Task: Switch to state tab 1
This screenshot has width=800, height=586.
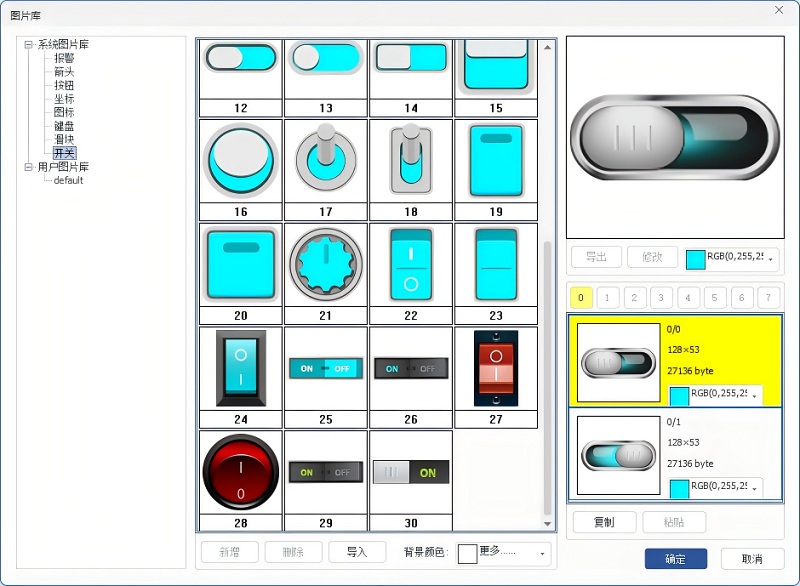Action: click(607, 298)
